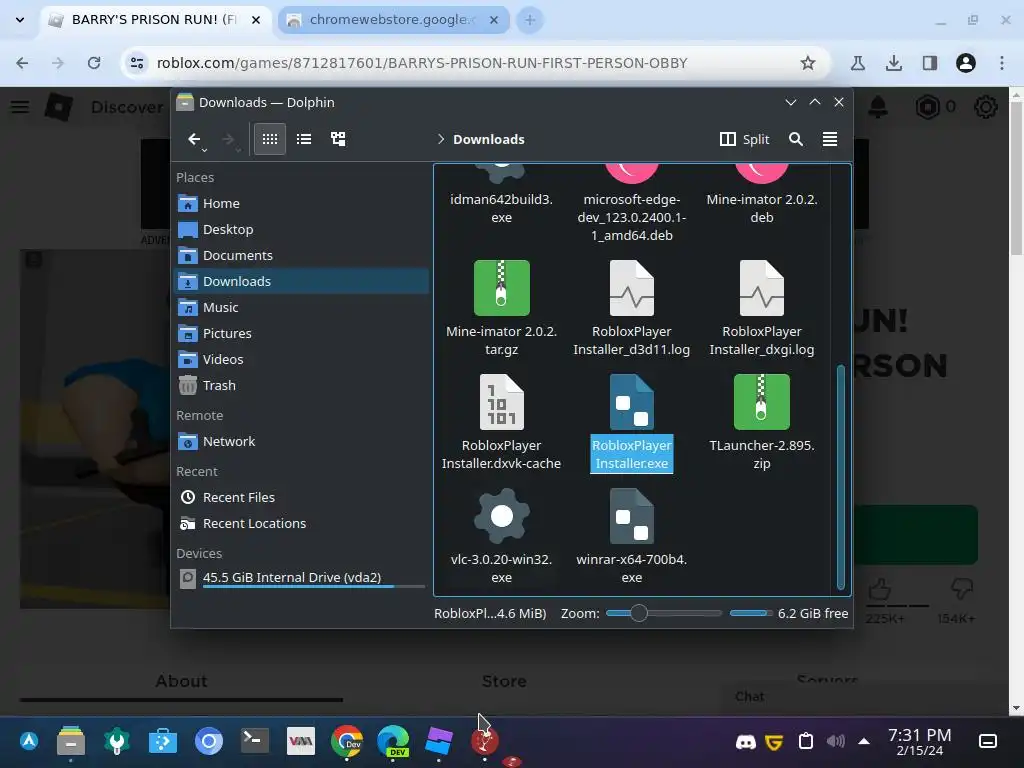Open Chrome tab search dropdown
Image resolution: width=1024 pixels, height=768 pixels.
[x=20, y=20]
